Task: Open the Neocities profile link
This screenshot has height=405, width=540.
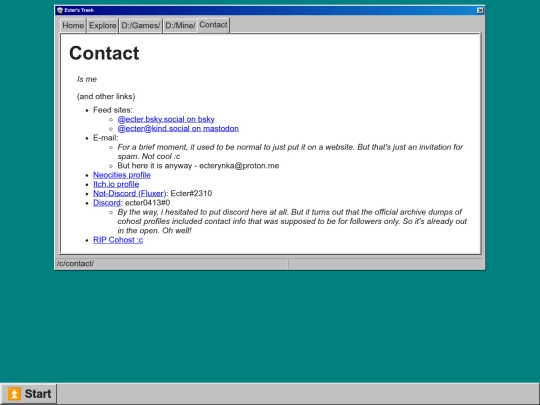Action: [122, 175]
